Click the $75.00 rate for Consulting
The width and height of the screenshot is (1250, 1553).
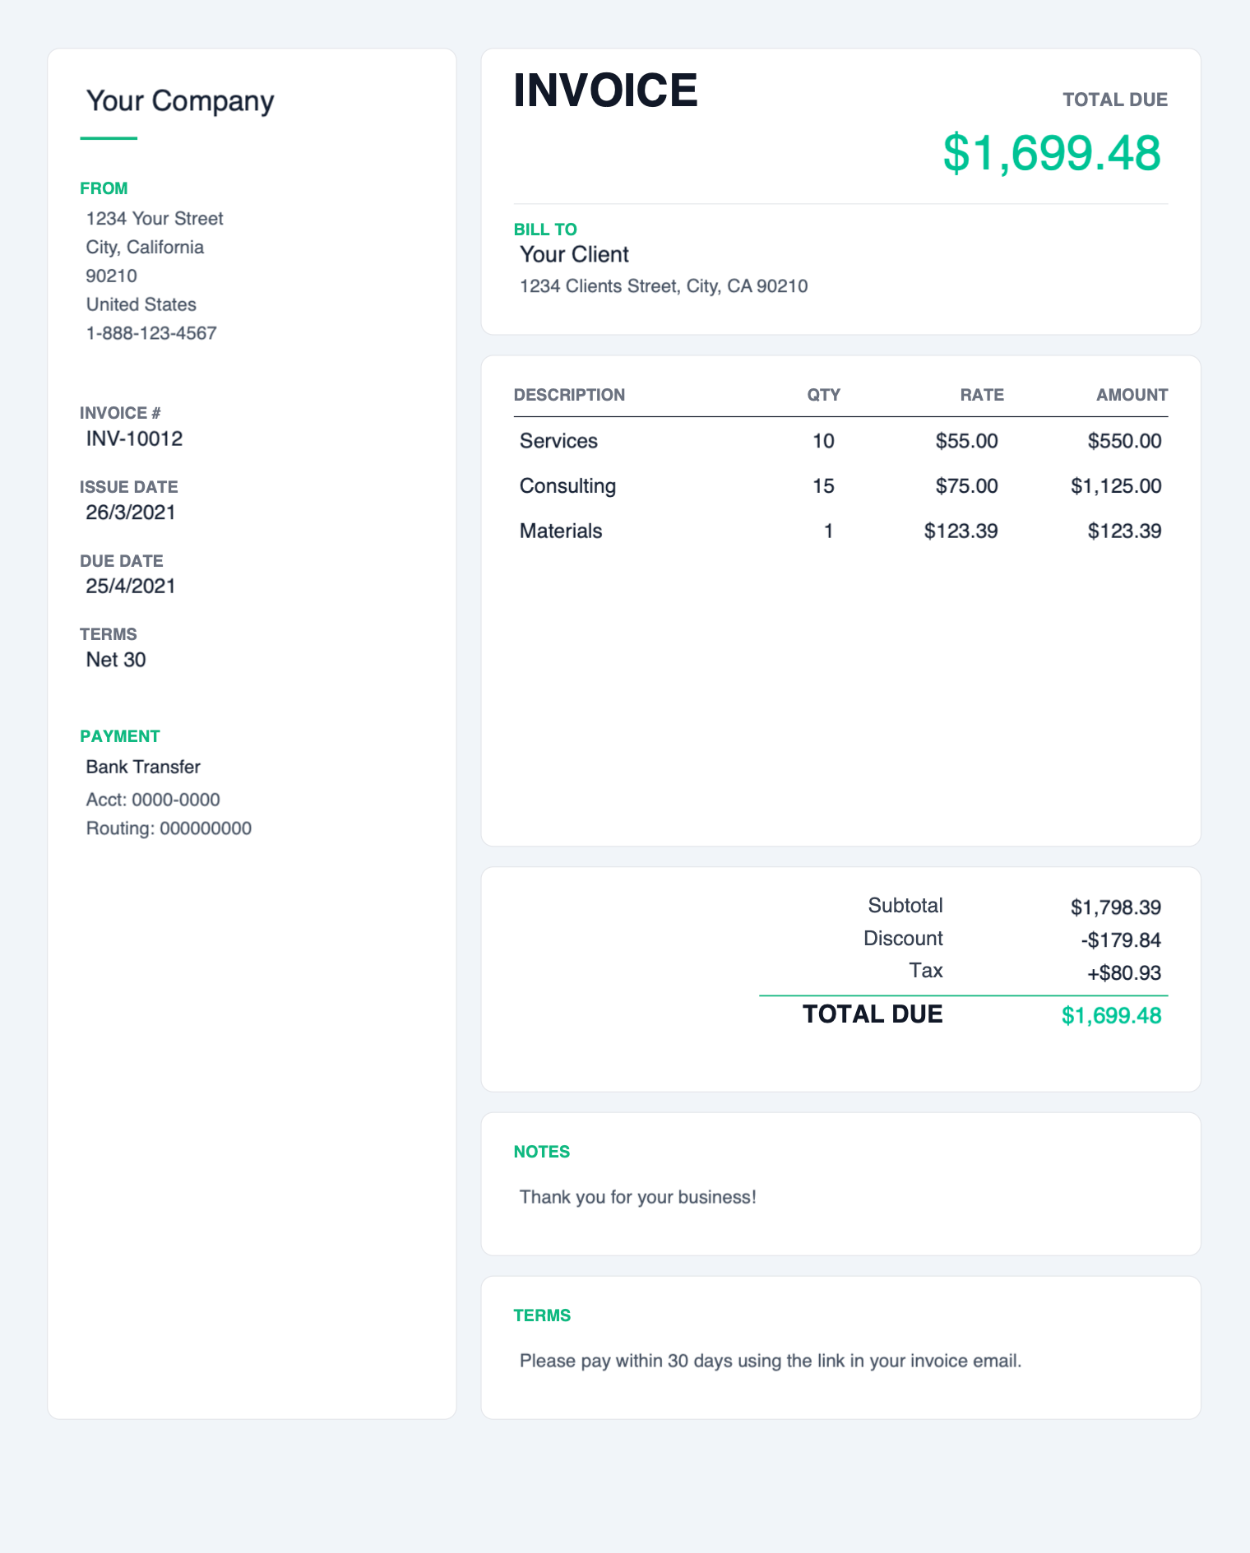coord(967,486)
